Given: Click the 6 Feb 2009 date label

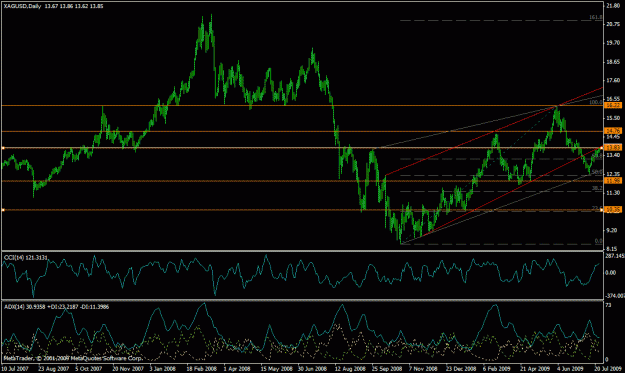Looking at the screenshot, I should (497, 369).
